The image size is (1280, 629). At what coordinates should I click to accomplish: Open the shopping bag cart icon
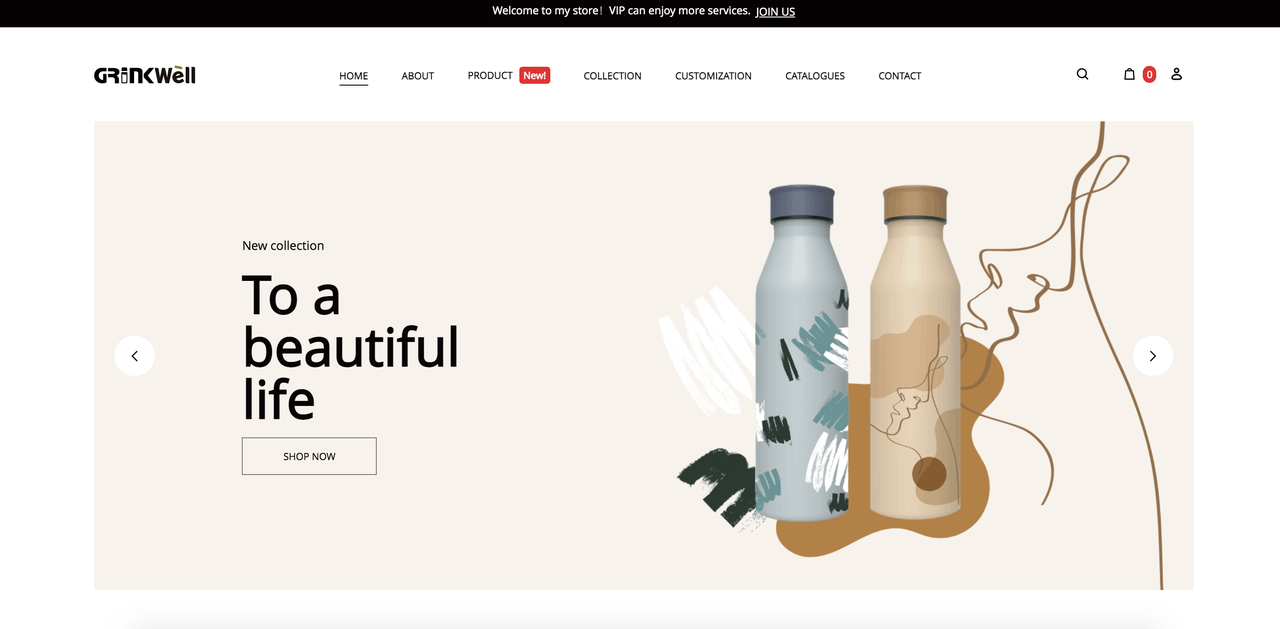1129,74
